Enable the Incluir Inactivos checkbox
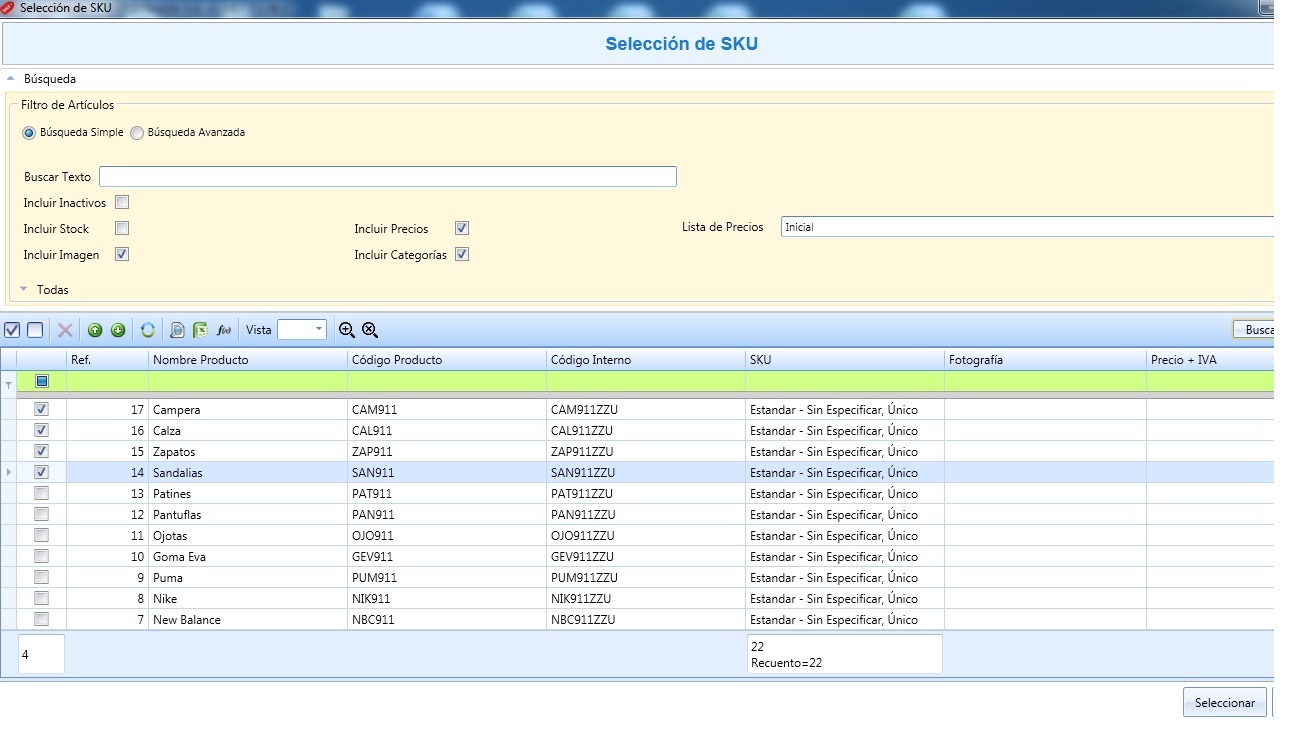Screen dimensions: 1314x734 click(x=122, y=202)
